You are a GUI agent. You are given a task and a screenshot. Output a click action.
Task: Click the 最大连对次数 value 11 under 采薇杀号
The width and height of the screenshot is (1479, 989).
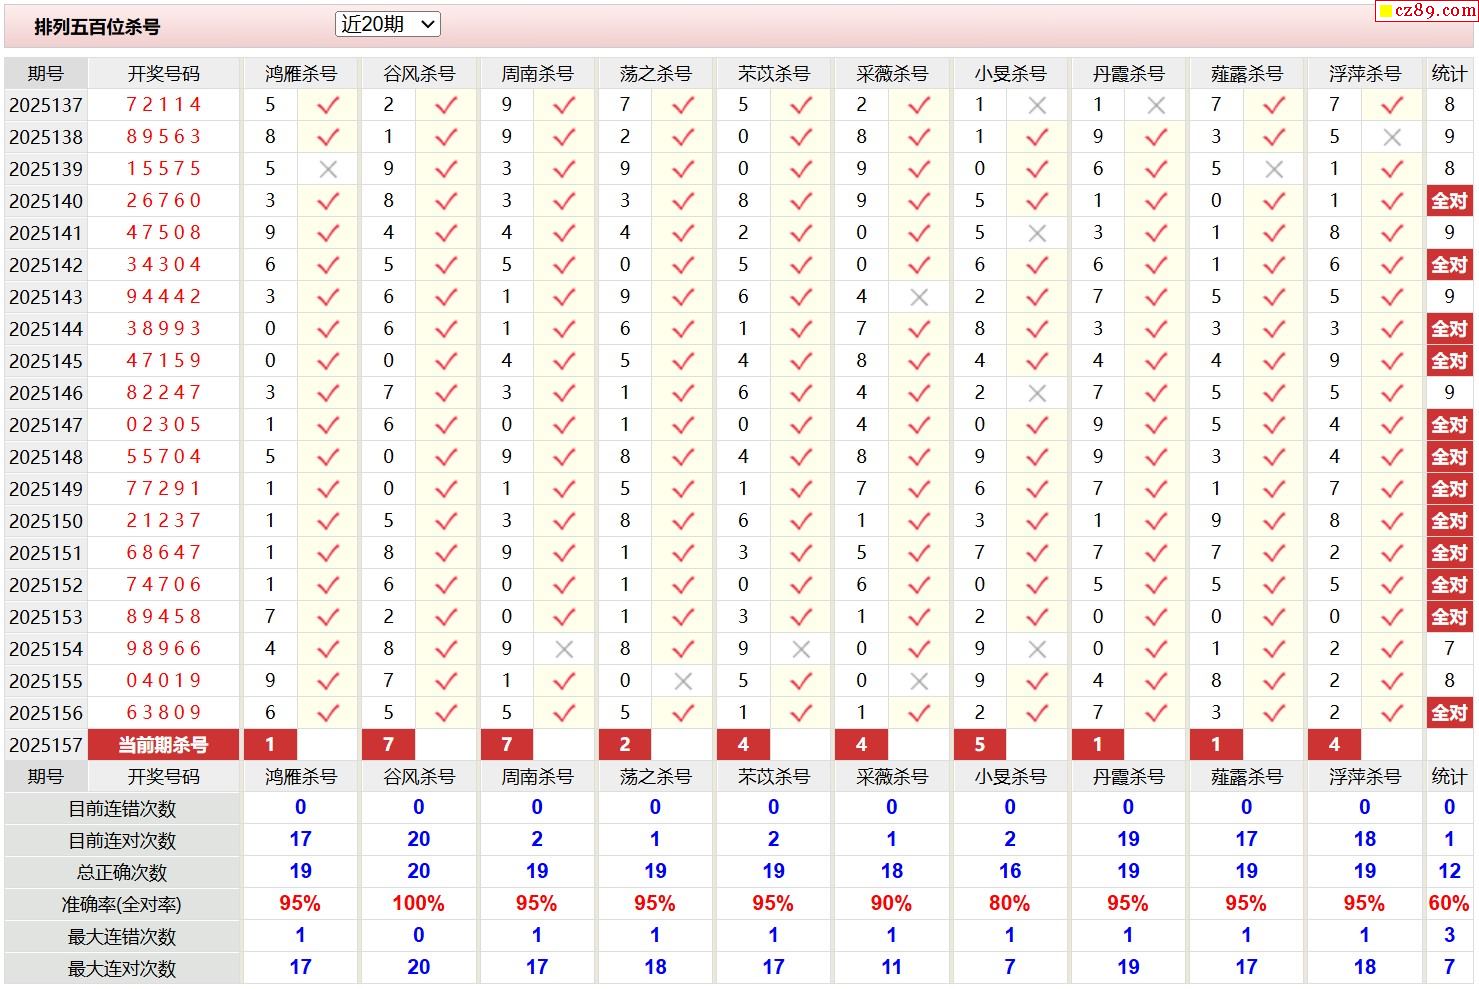coord(891,968)
